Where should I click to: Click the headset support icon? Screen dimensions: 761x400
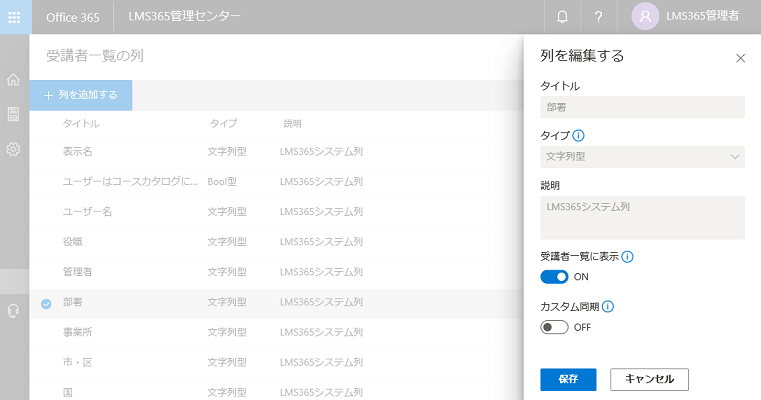click(x=14, y=311)
